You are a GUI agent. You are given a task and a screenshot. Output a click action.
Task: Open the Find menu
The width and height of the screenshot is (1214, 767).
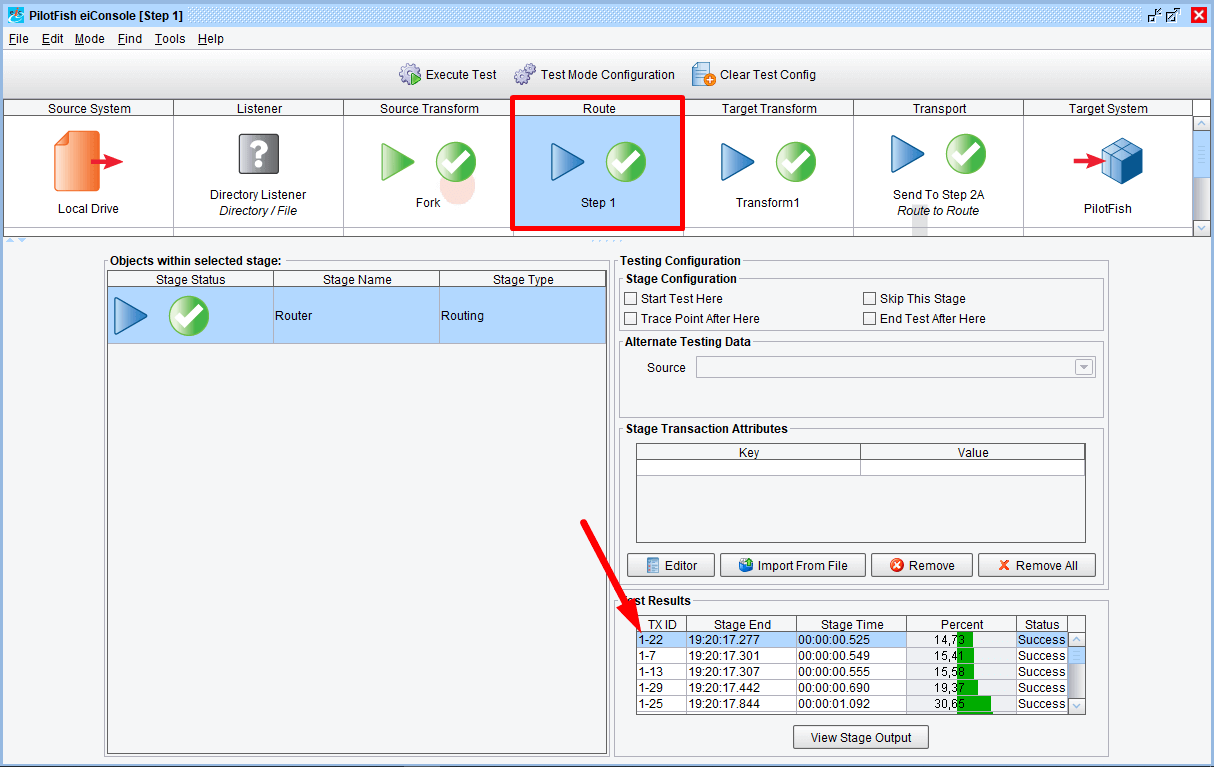130,39
